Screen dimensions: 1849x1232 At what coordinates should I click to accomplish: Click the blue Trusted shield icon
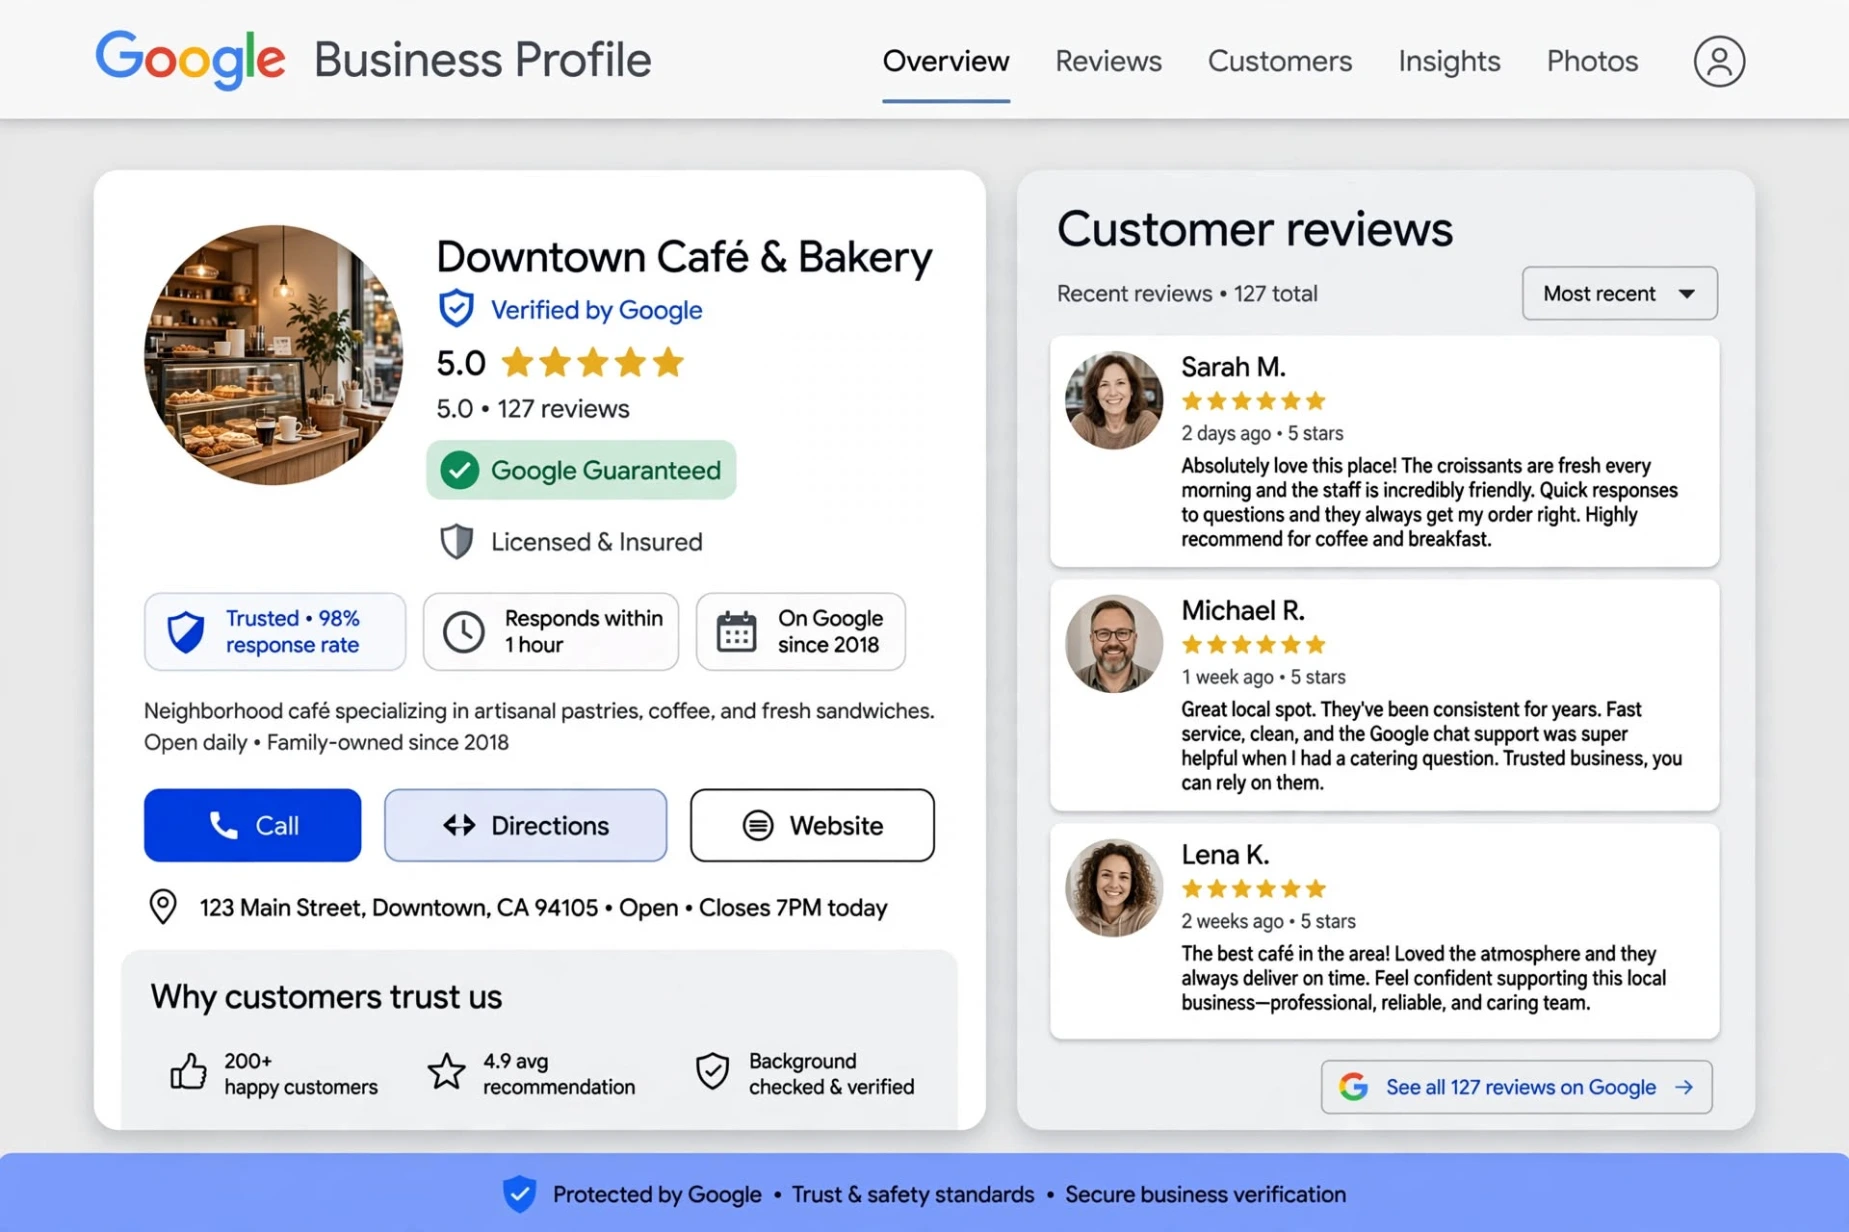186,632
